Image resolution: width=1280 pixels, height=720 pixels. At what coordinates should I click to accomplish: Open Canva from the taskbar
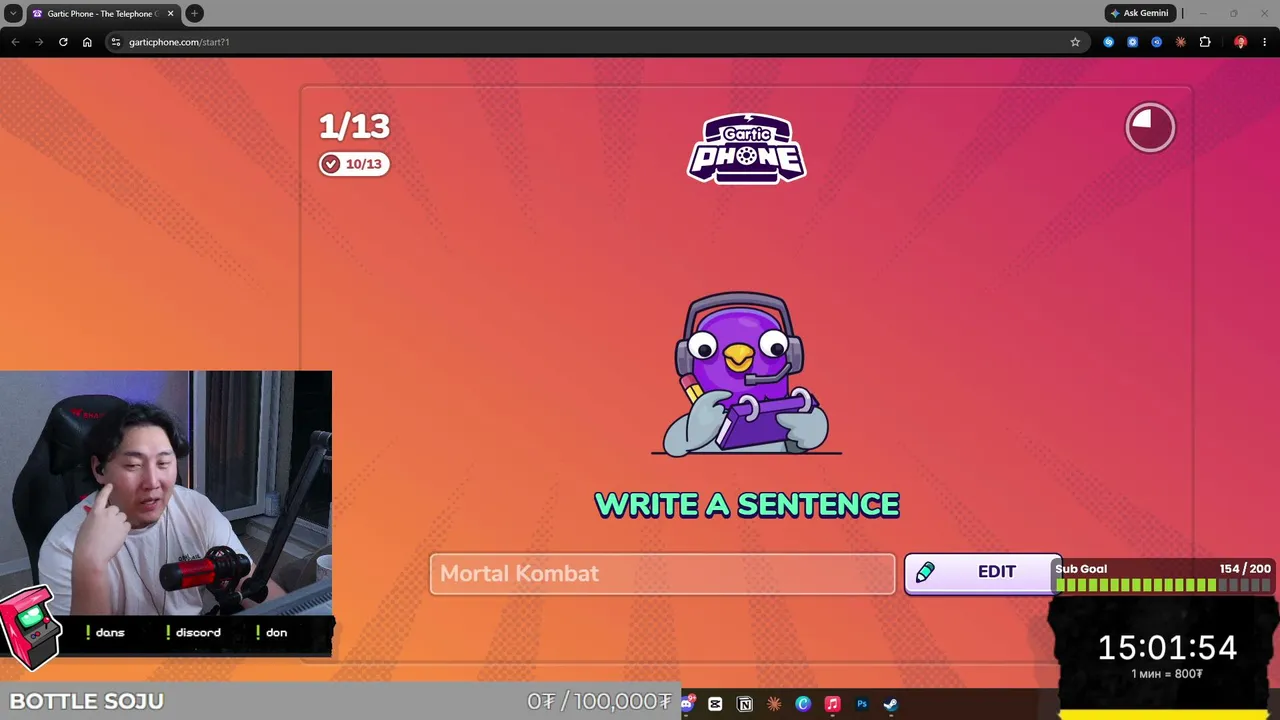pyautogui.click(x=802, y=704)
